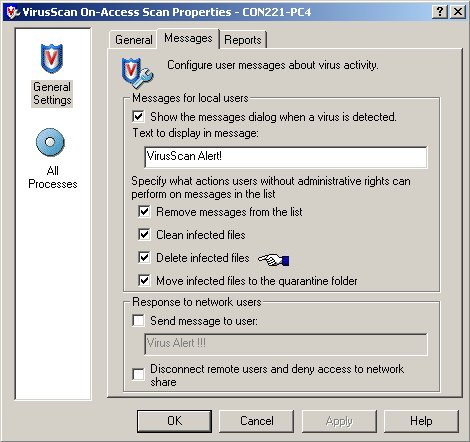Uncheck Delete infected files checkbox

tap(144, 257)
